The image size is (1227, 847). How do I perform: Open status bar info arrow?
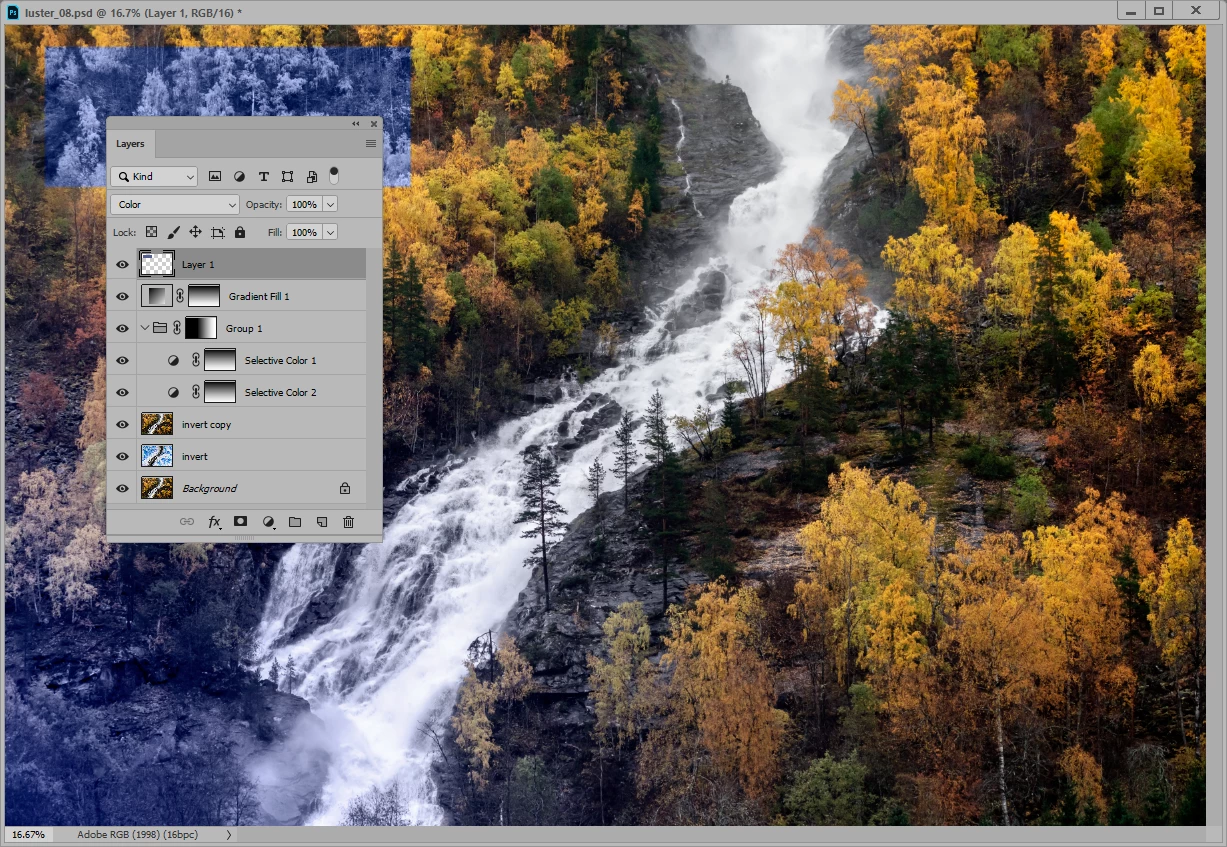tap(229, 834)
